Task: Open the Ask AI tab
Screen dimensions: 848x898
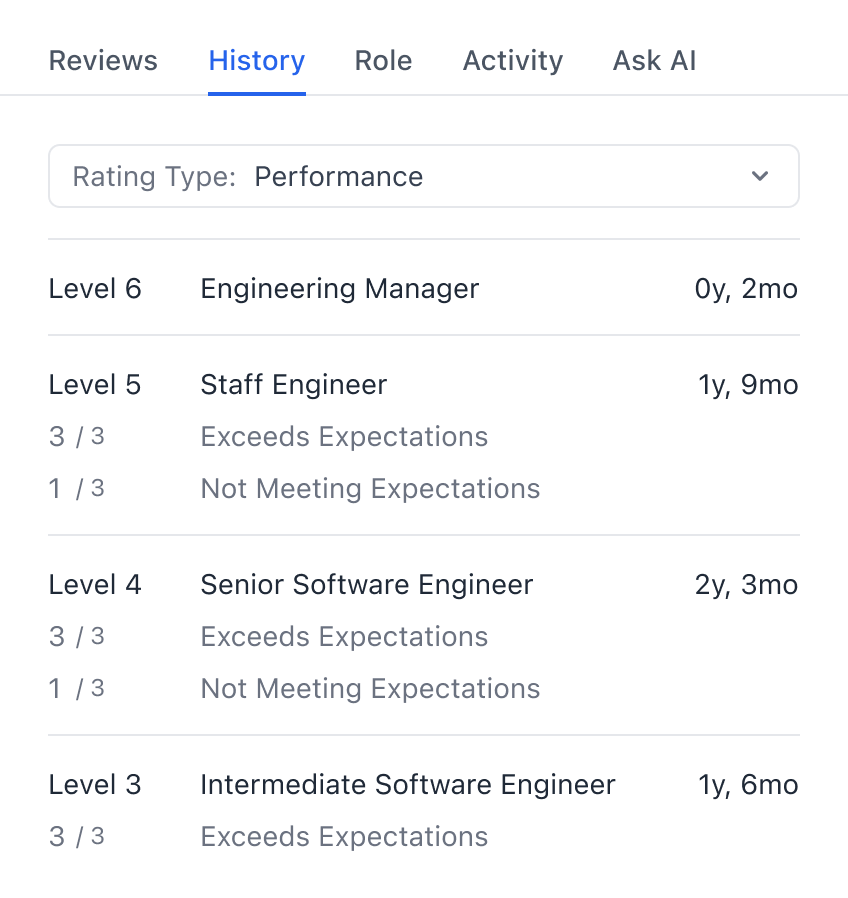Action: [654, 61]
